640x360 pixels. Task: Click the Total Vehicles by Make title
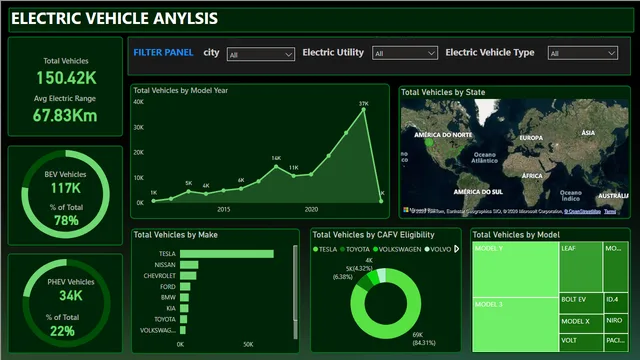tap(176, 235)
